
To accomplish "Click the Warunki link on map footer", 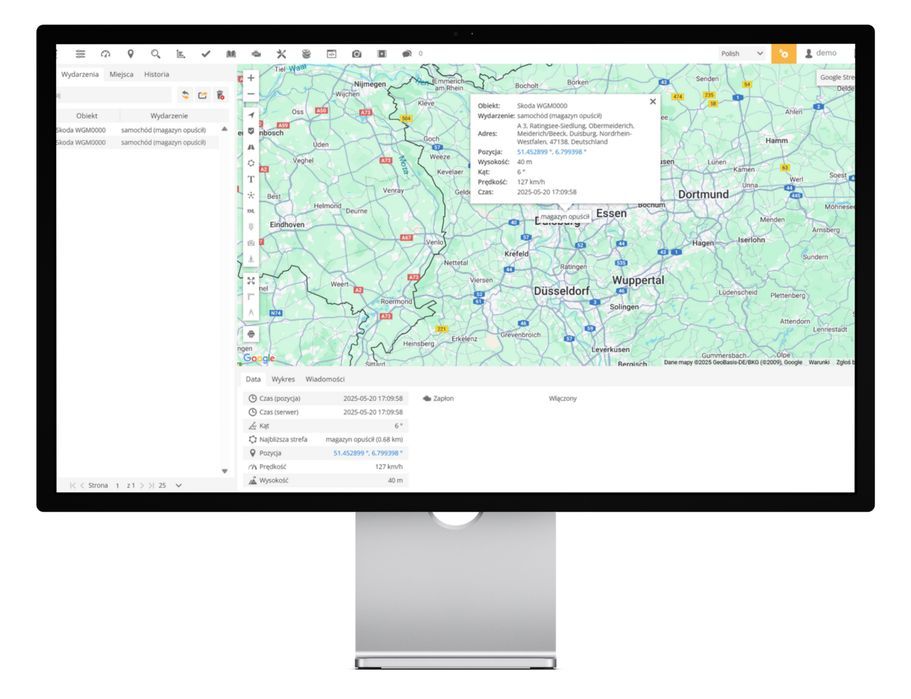I will pos(819,363).
